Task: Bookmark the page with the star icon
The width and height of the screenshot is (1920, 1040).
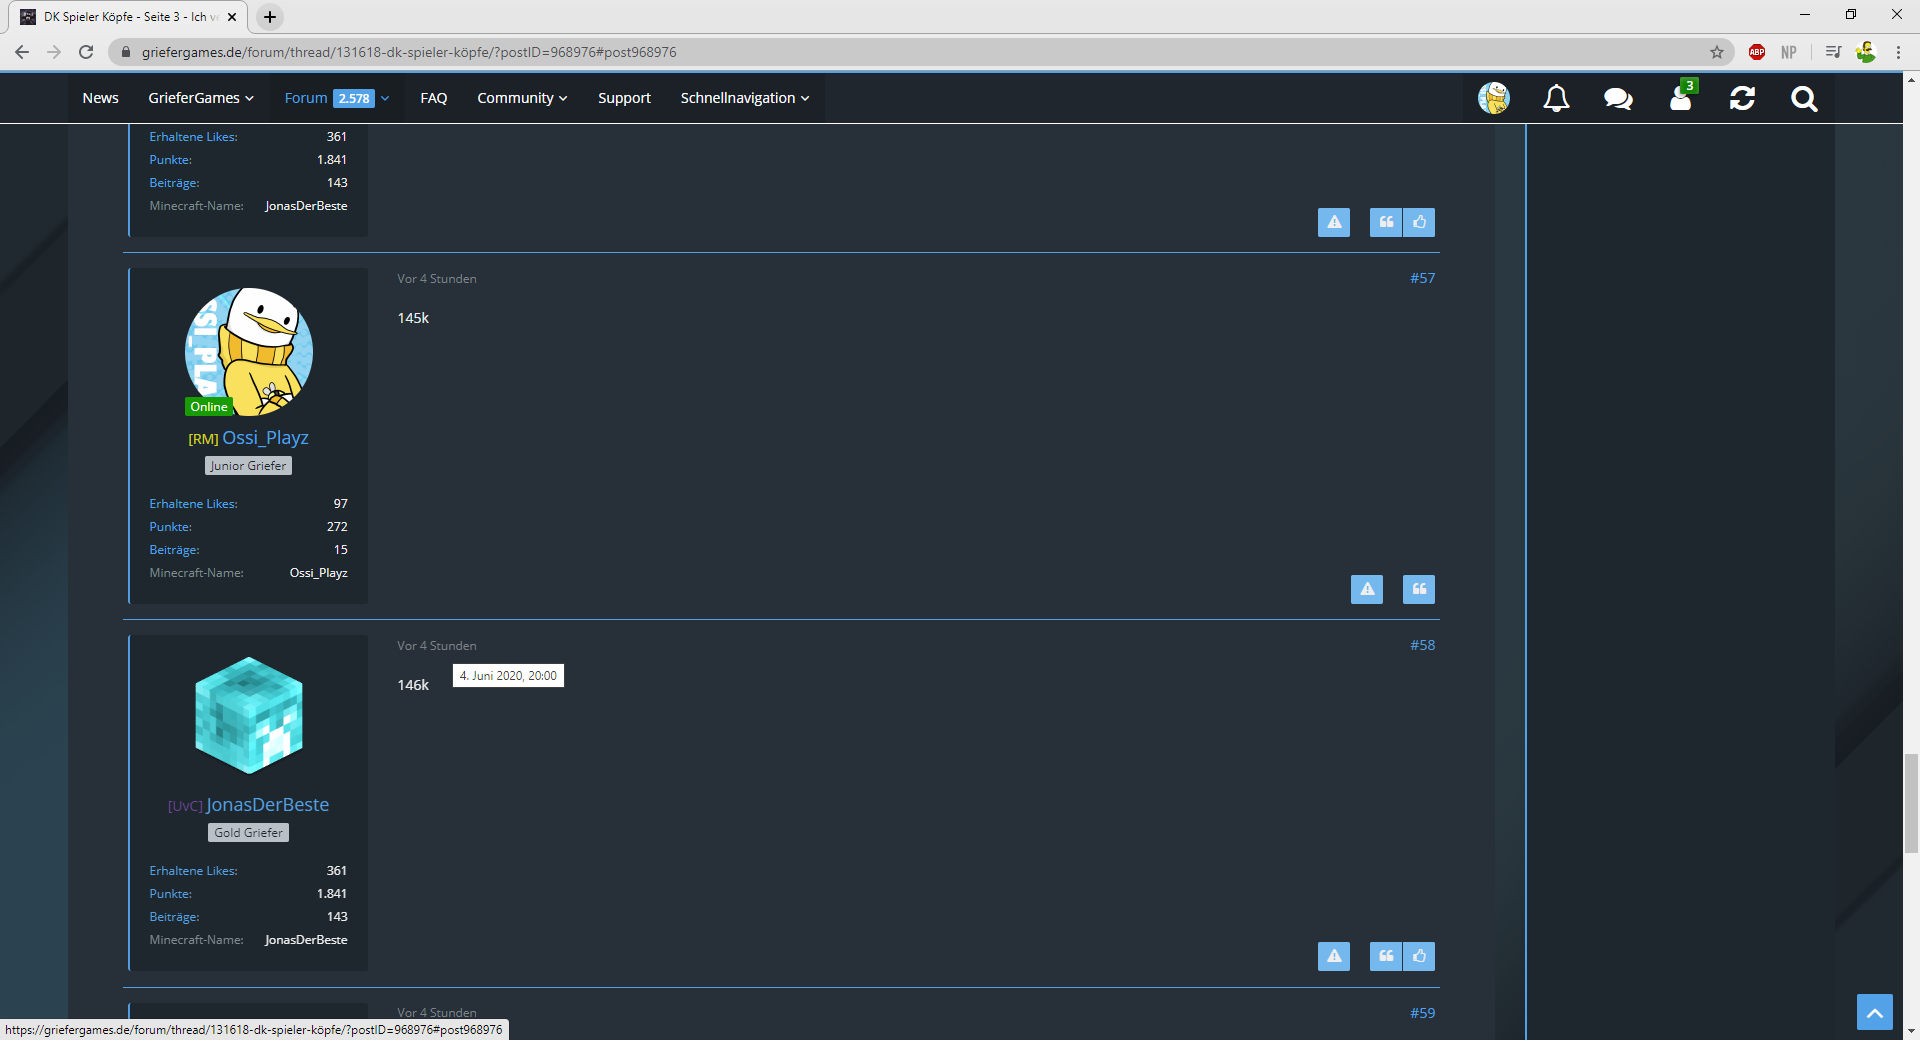Action: tap(1717, 52)
